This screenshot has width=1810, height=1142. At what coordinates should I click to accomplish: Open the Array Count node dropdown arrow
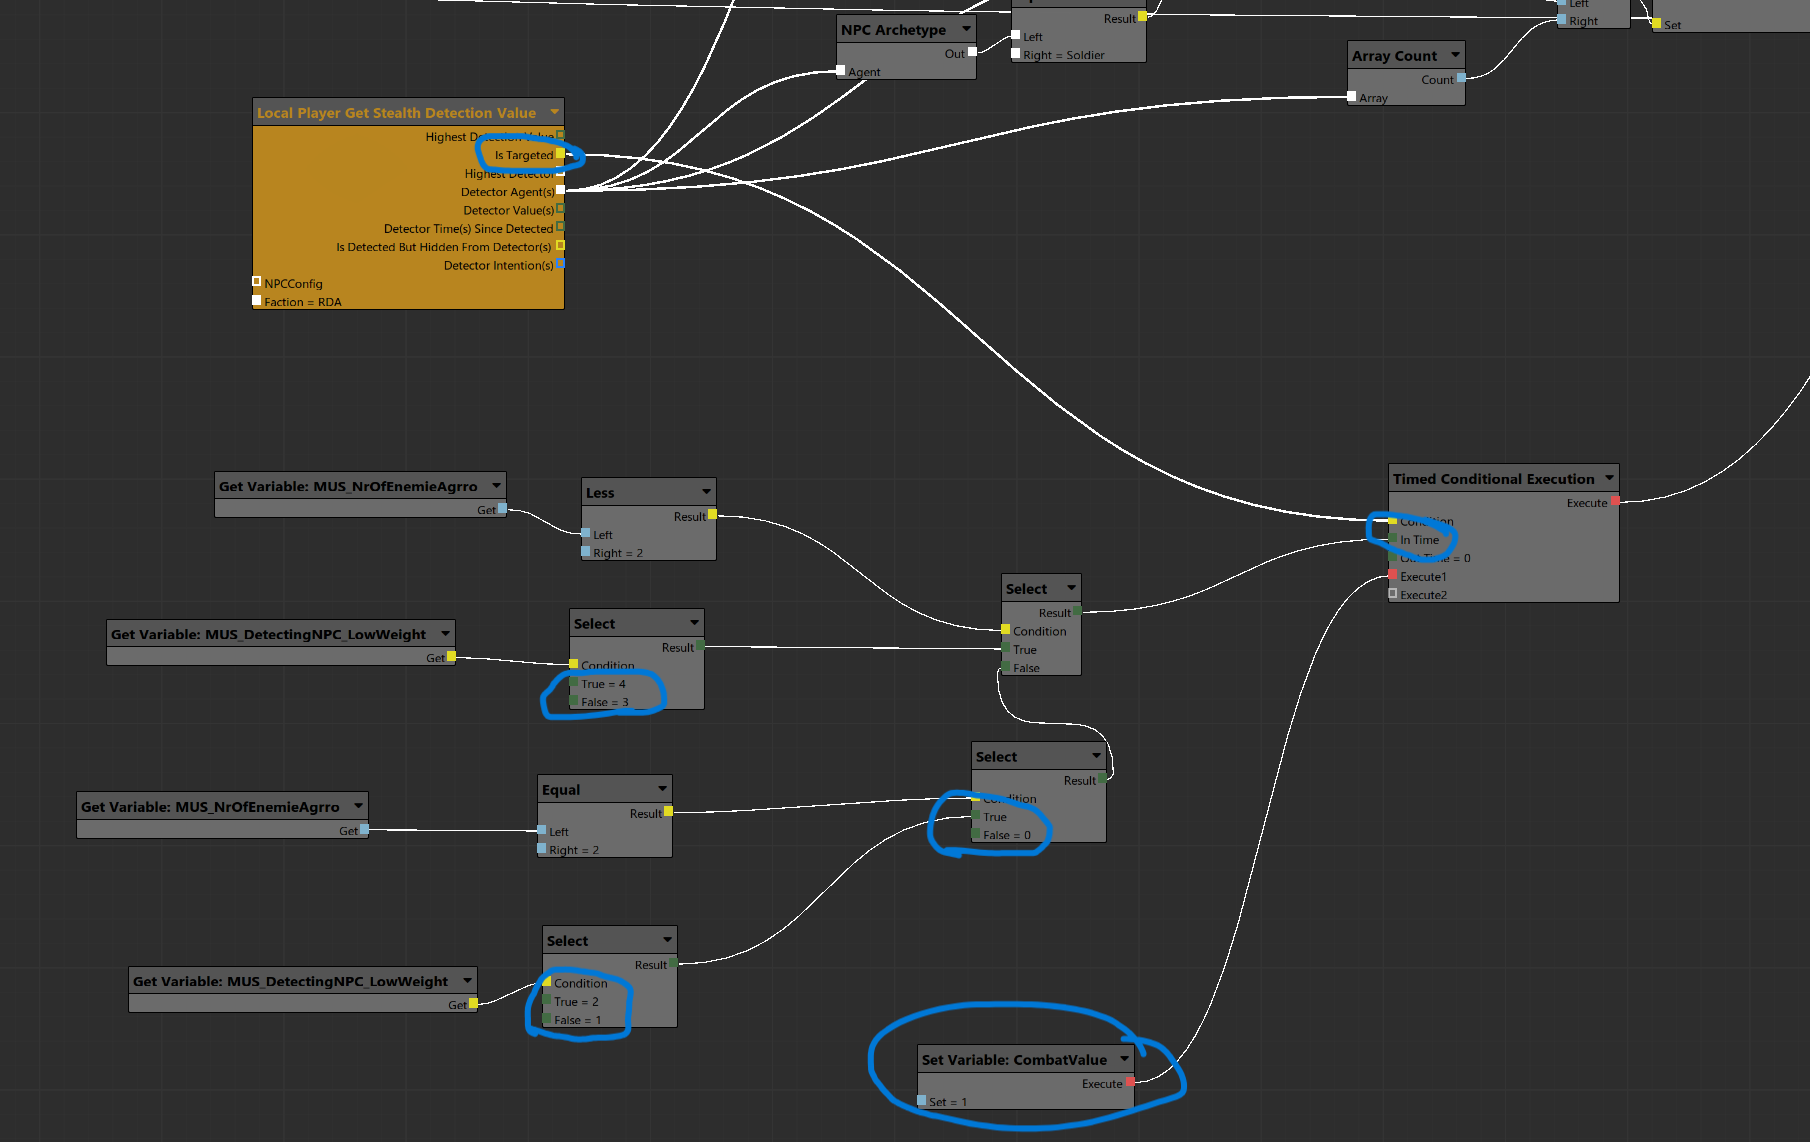pos(1455,55)
